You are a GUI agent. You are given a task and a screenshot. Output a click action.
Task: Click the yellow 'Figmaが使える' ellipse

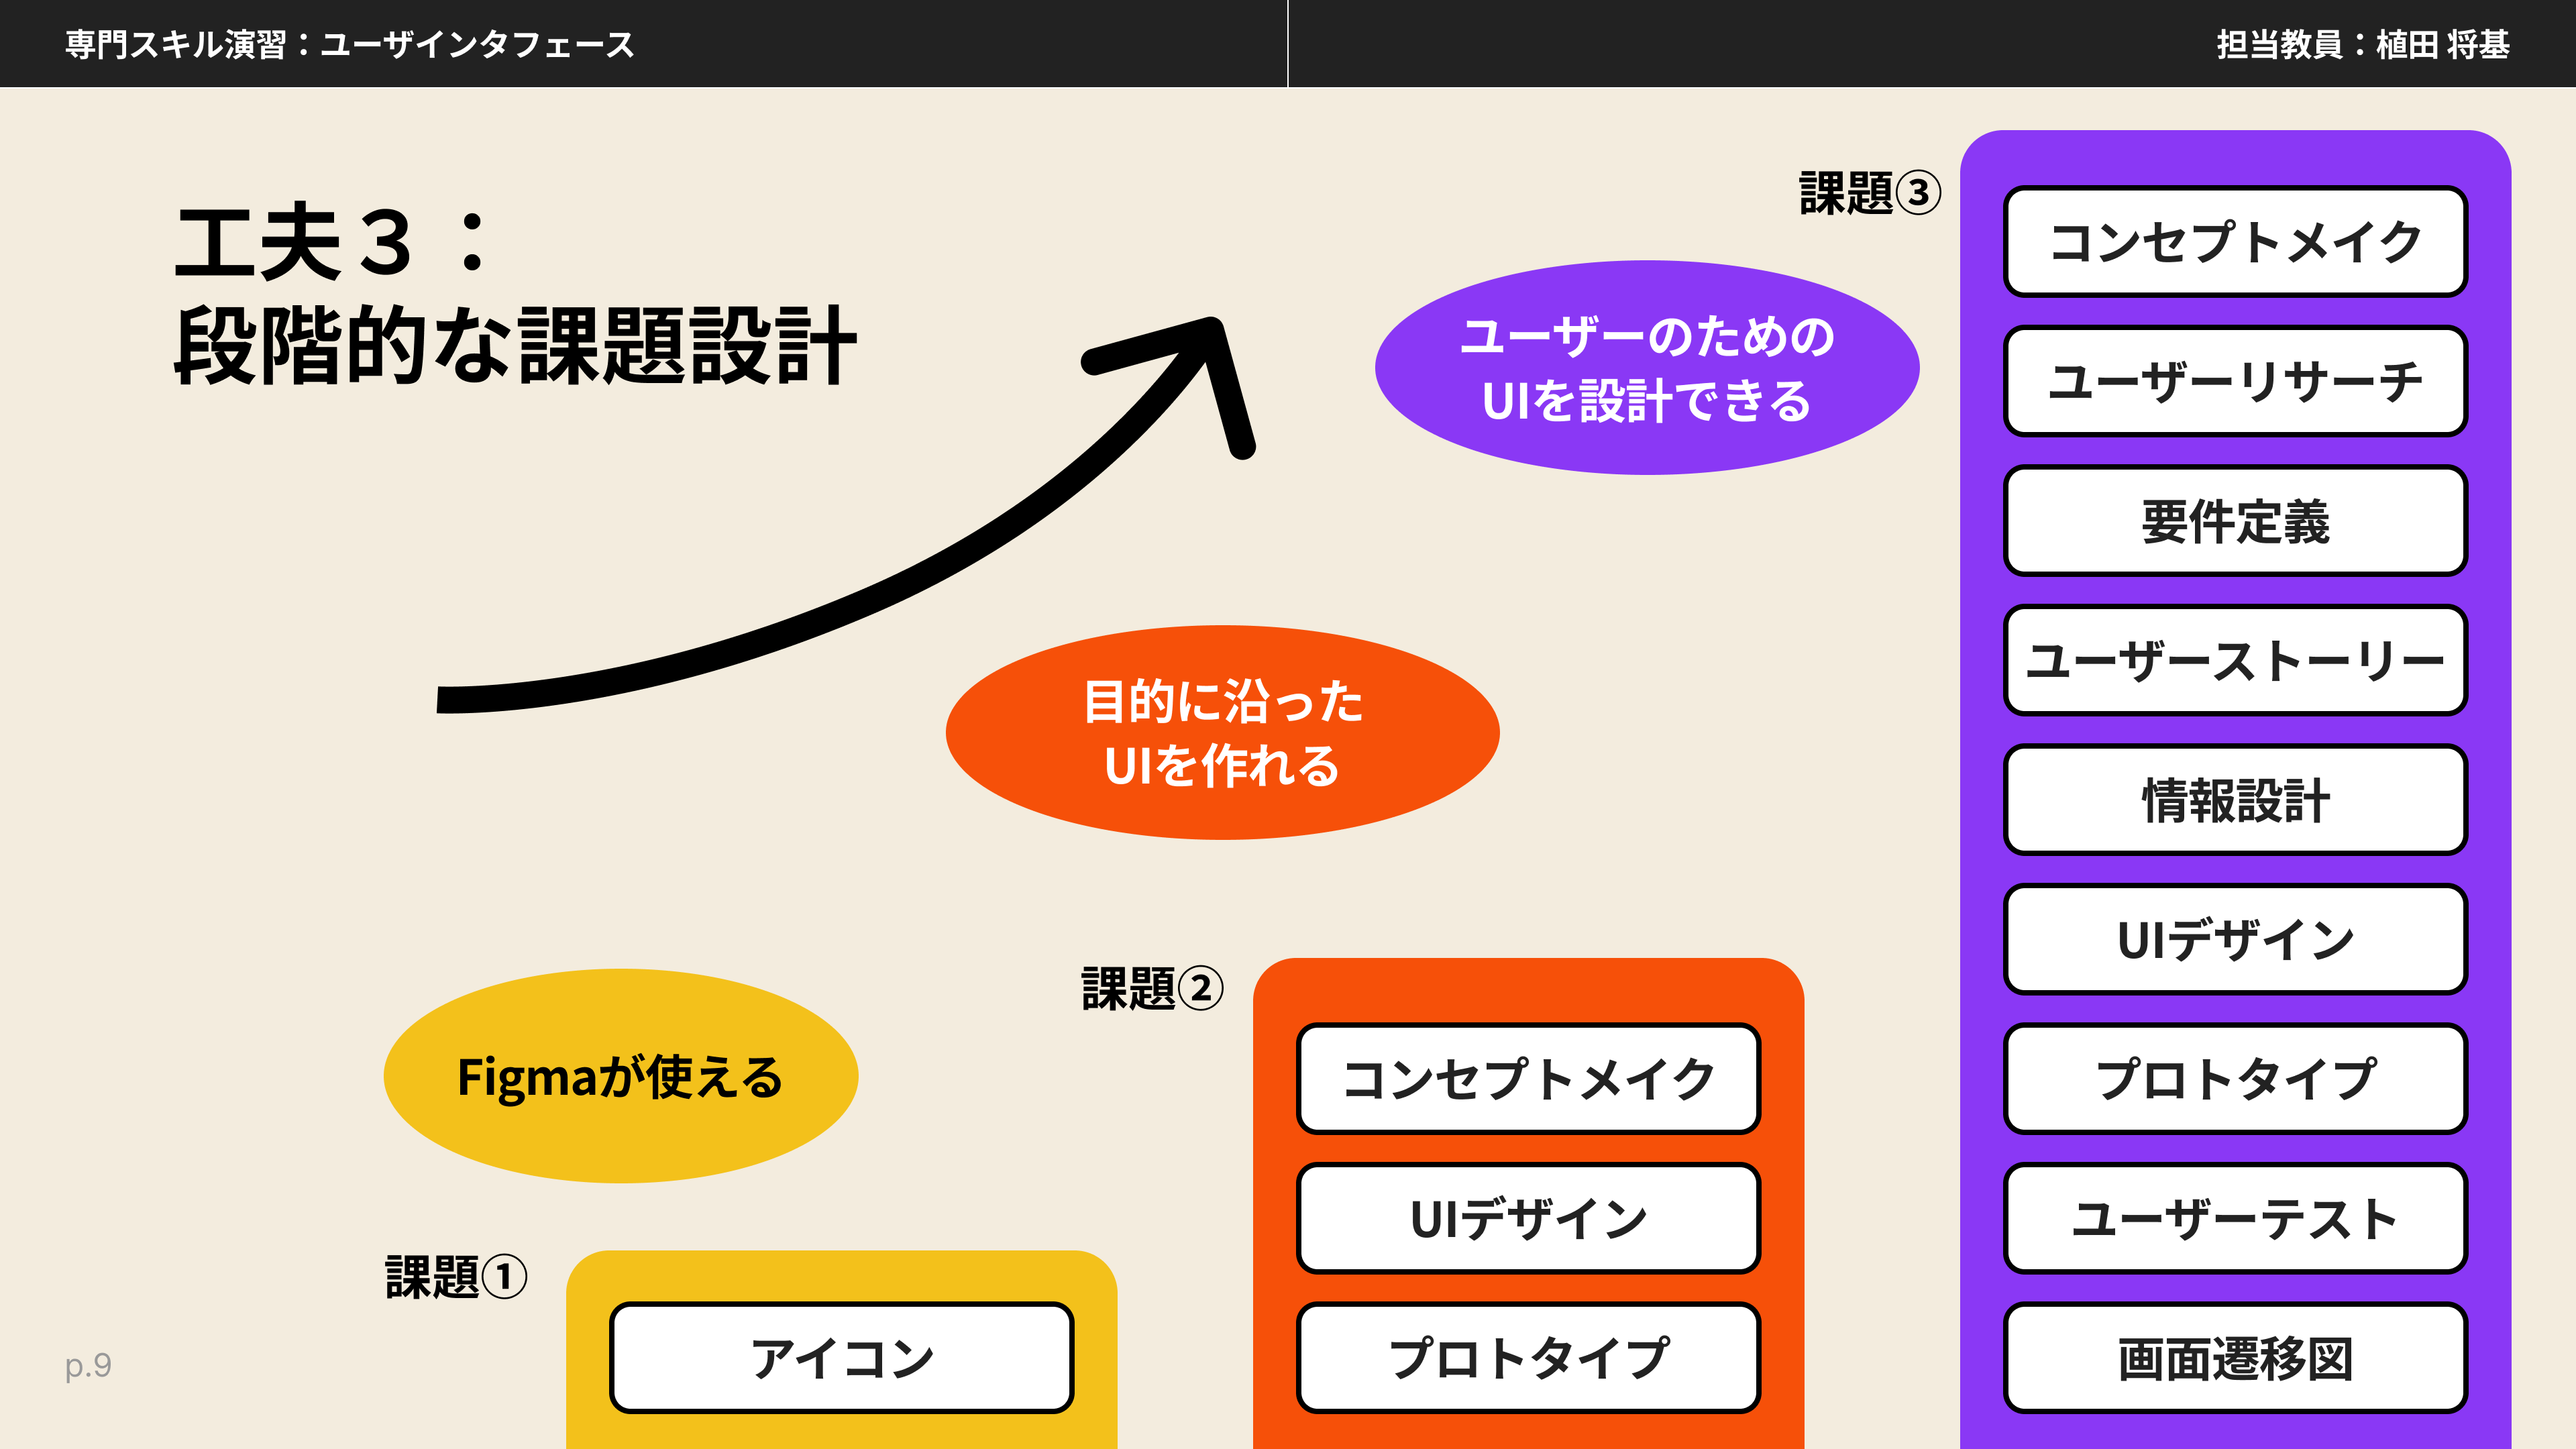(x=621, y=1076)
